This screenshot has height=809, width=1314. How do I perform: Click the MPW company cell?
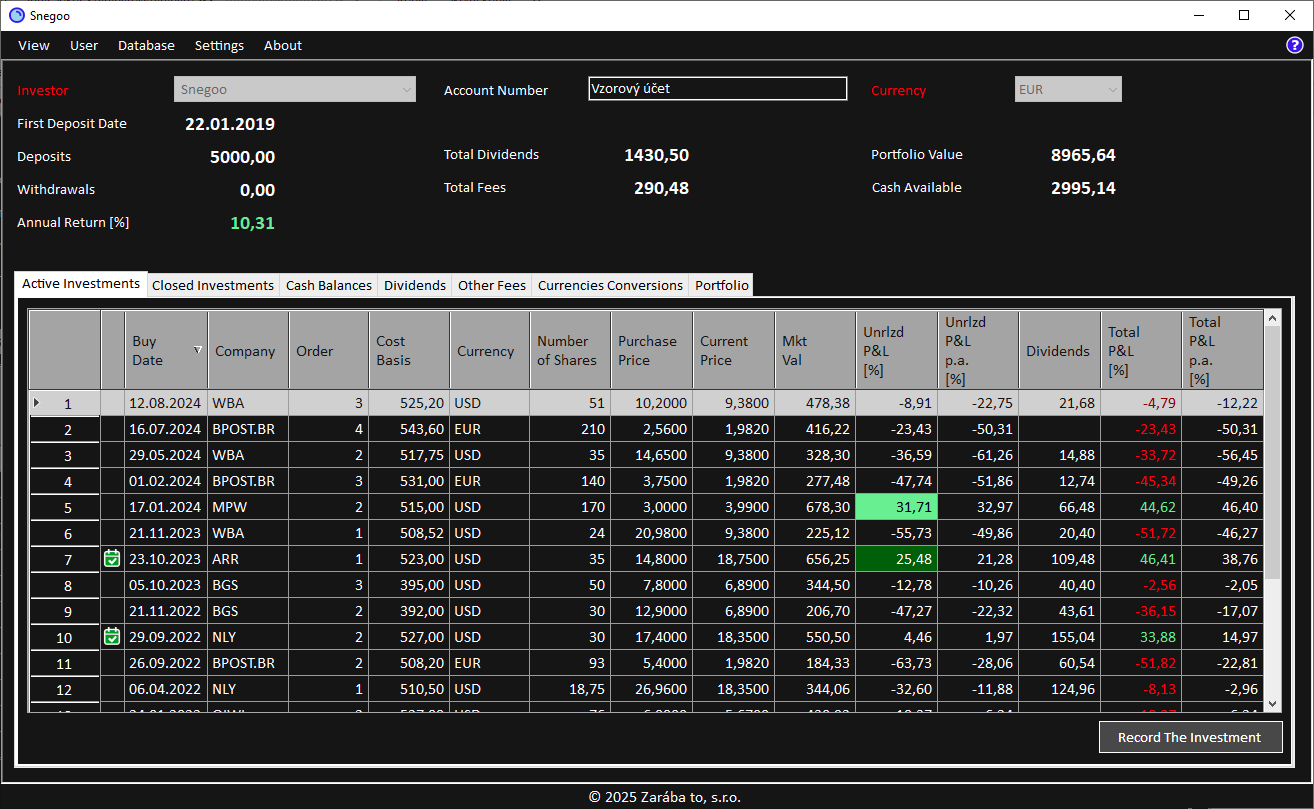(248, 507)
